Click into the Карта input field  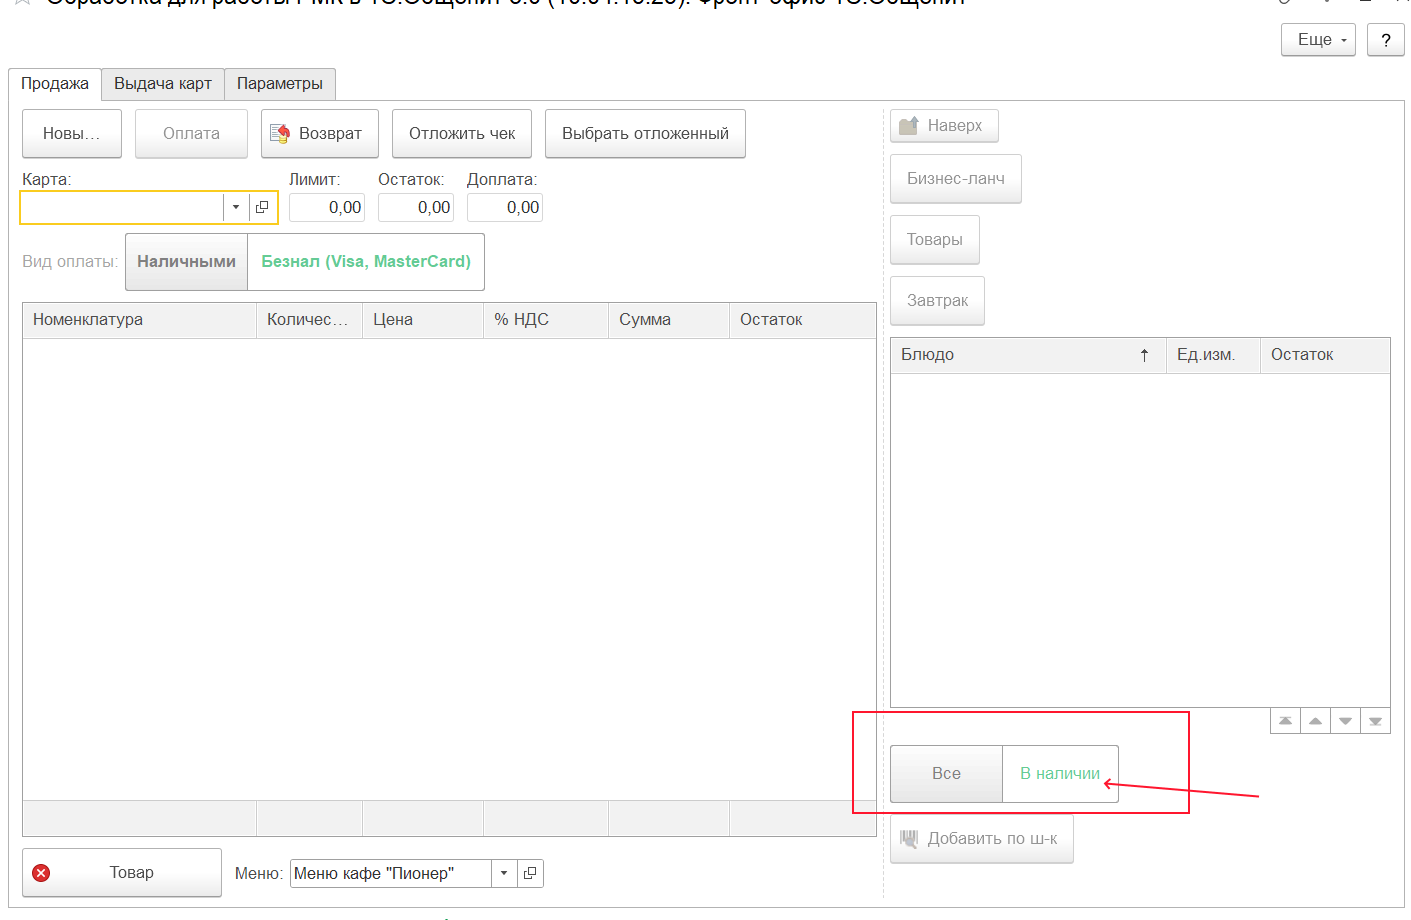122,207
